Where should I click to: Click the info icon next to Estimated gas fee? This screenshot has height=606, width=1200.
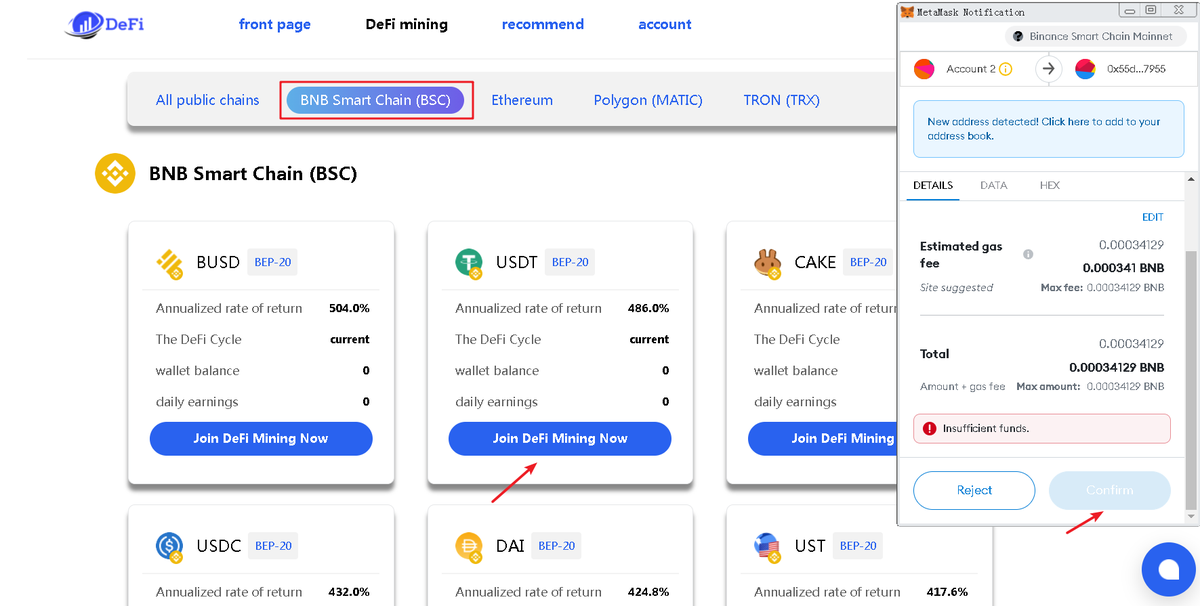click(x=1028, y=254)
